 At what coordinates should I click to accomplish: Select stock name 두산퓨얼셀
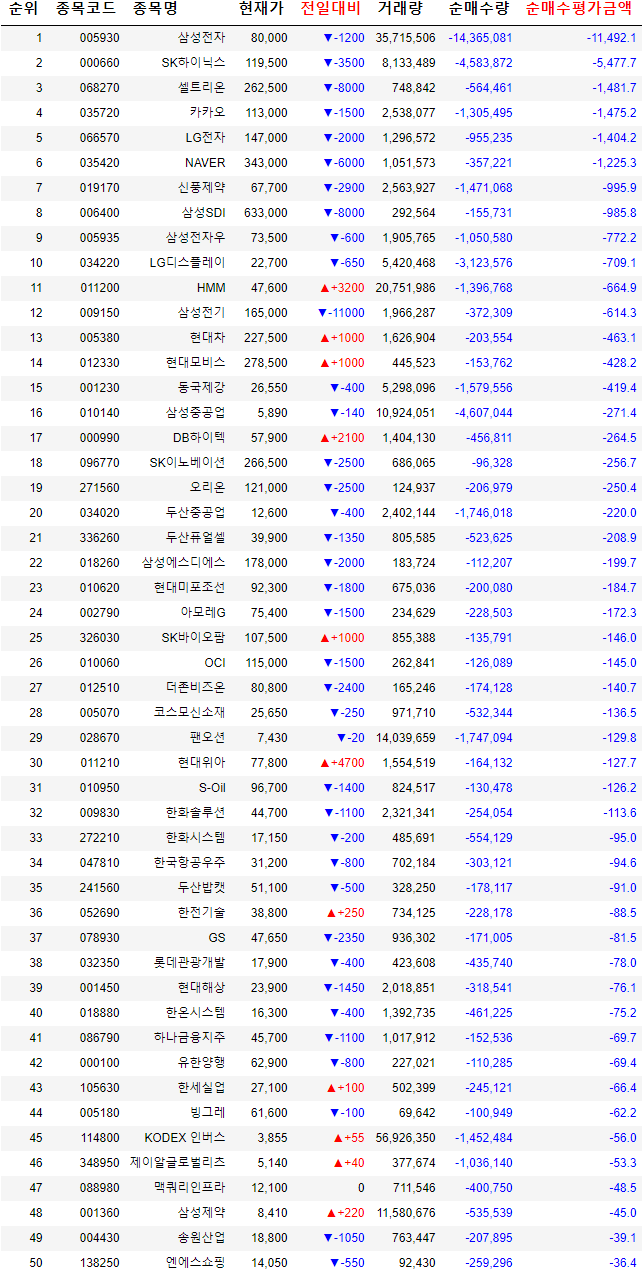(x=197, y=538)
